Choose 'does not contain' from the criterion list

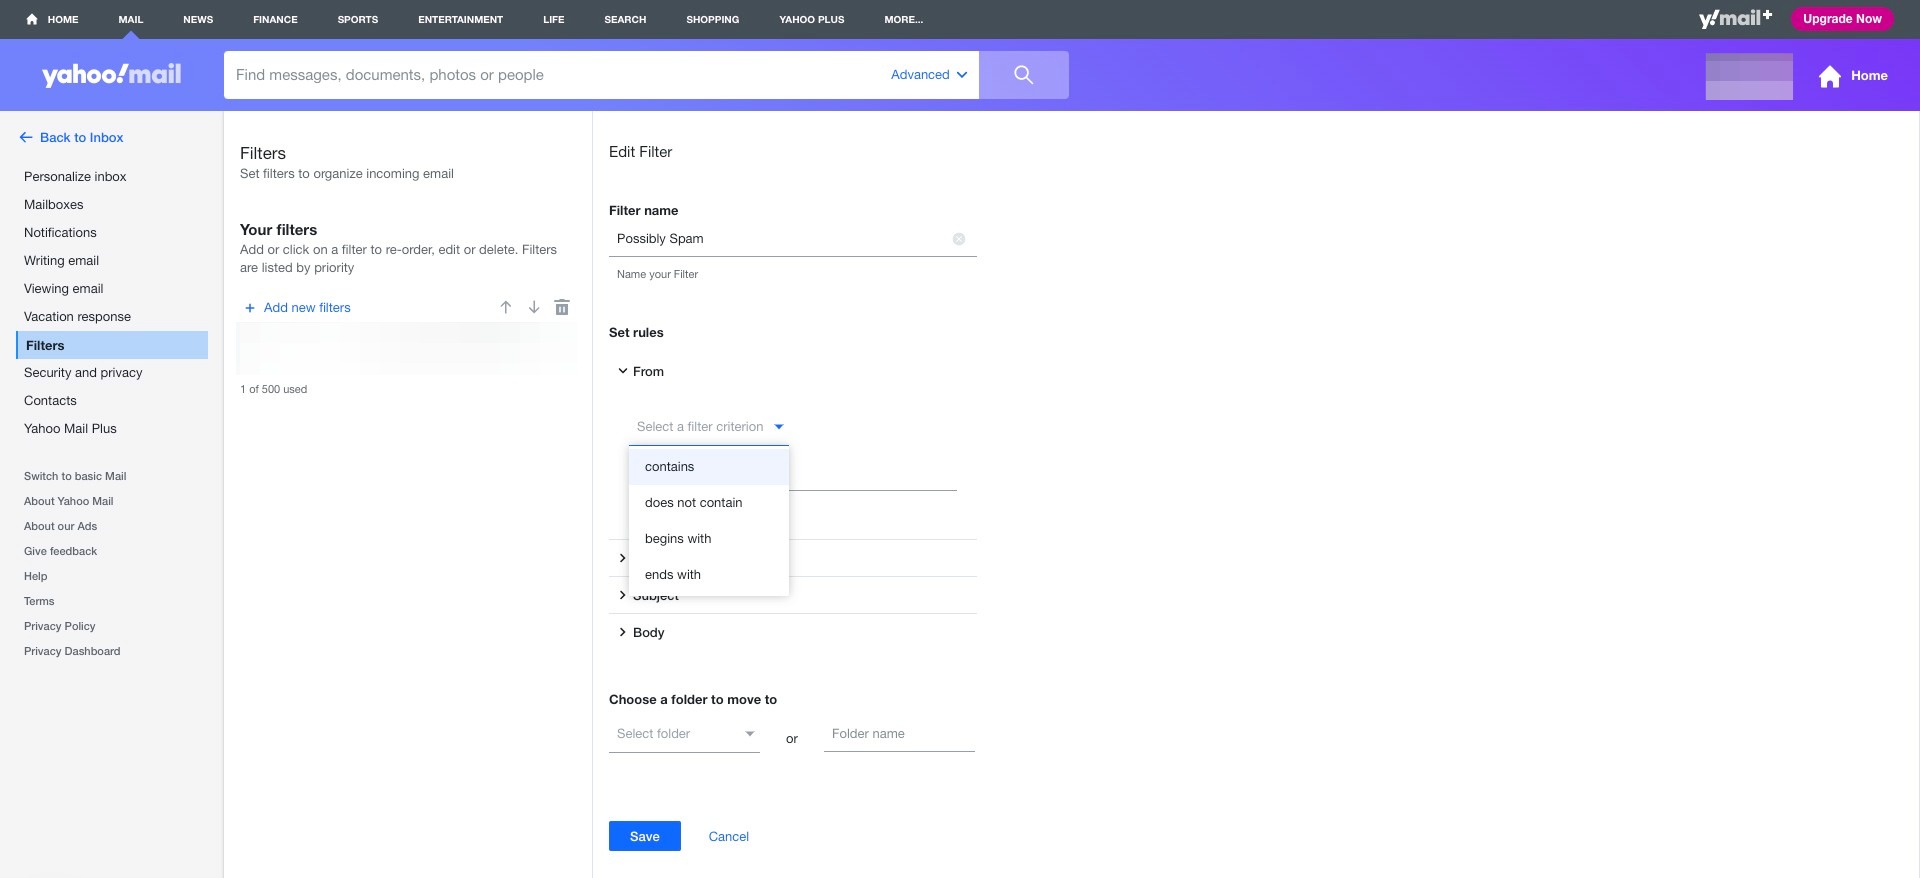[693, 503]
